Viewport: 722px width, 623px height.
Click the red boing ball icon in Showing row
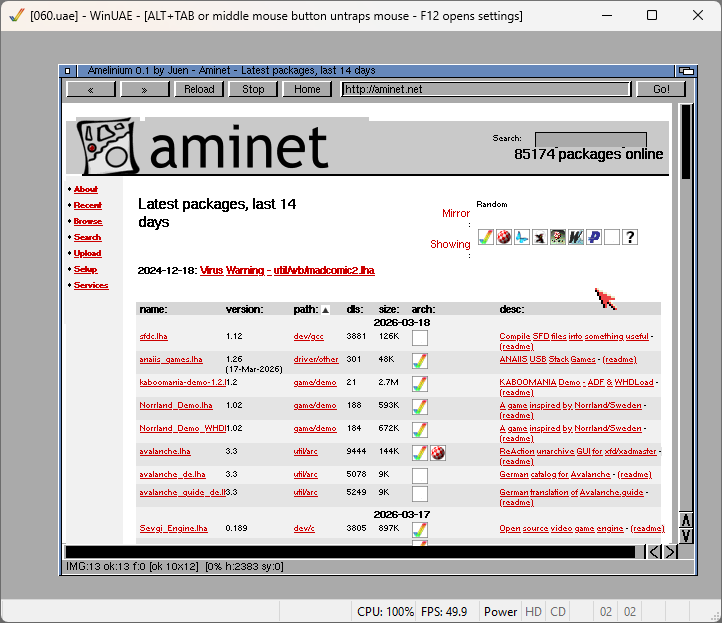click(504, 237)
